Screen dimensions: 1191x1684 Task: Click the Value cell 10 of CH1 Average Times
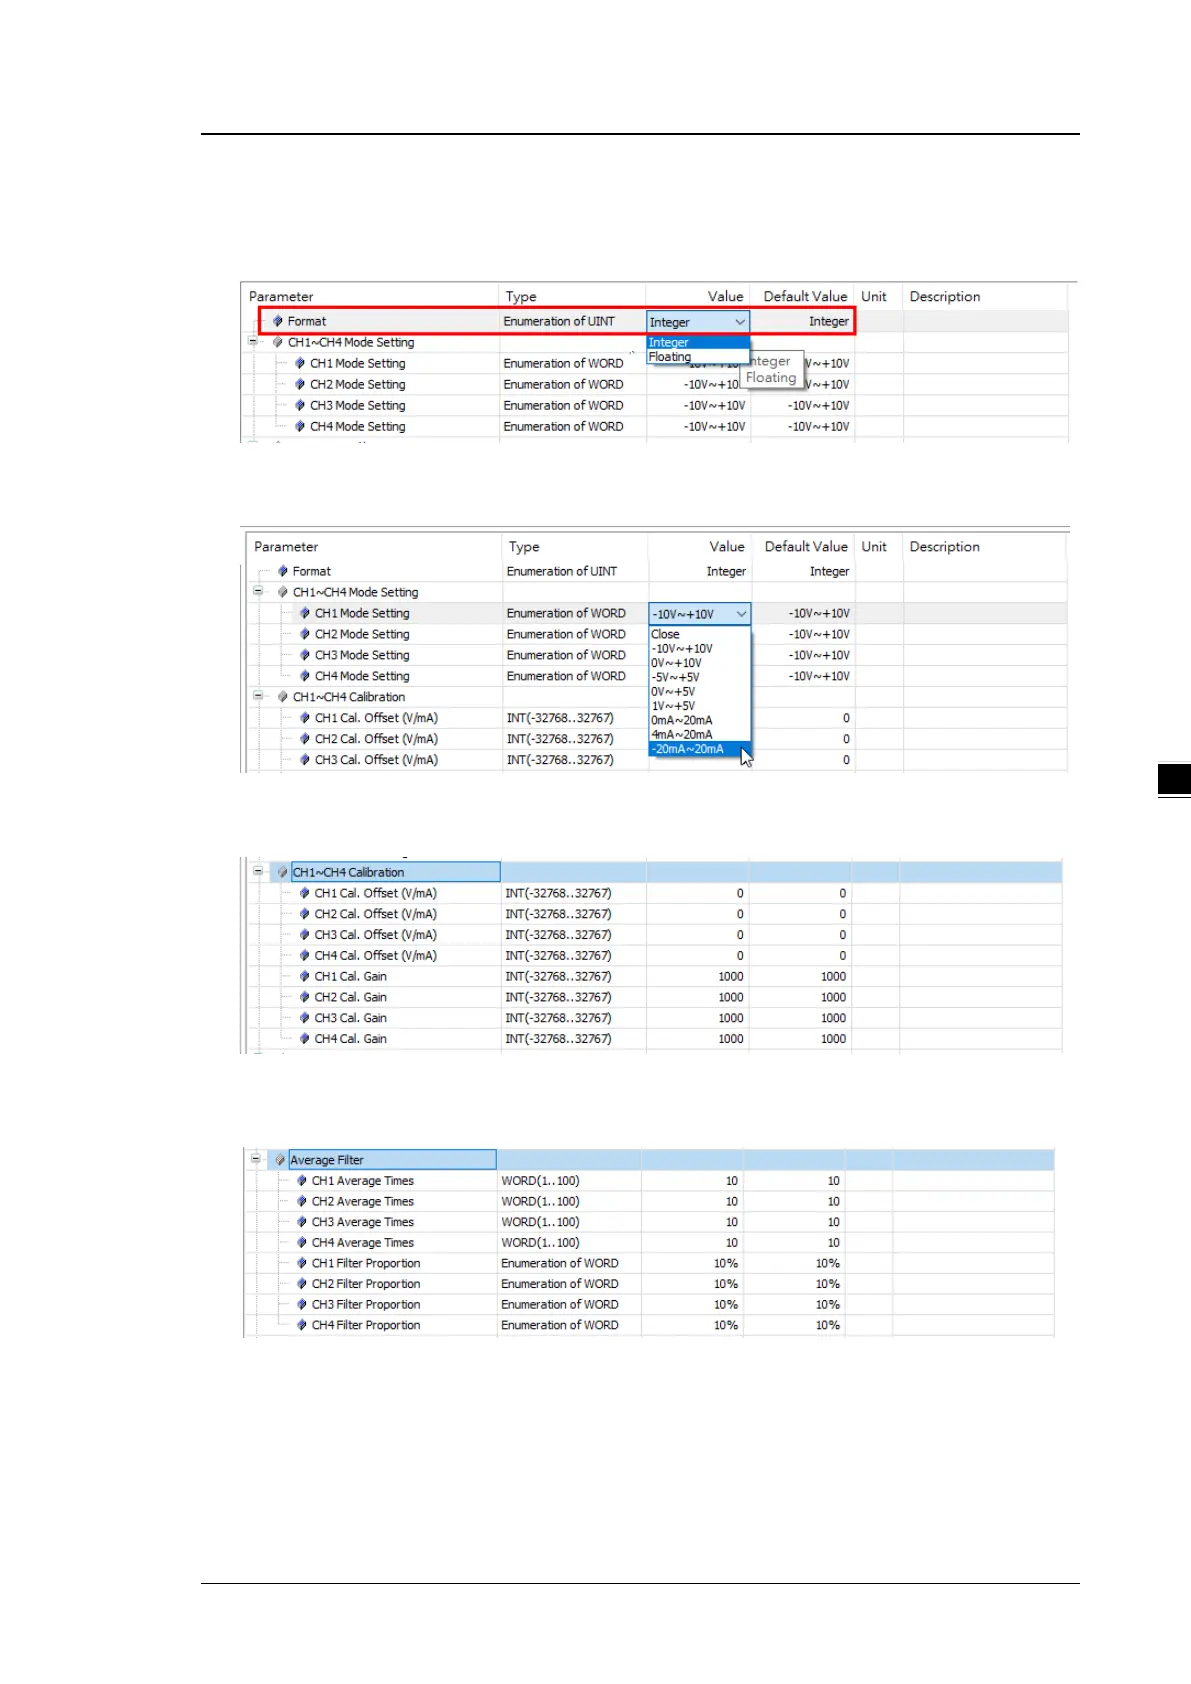click(x=732, y=1181)
